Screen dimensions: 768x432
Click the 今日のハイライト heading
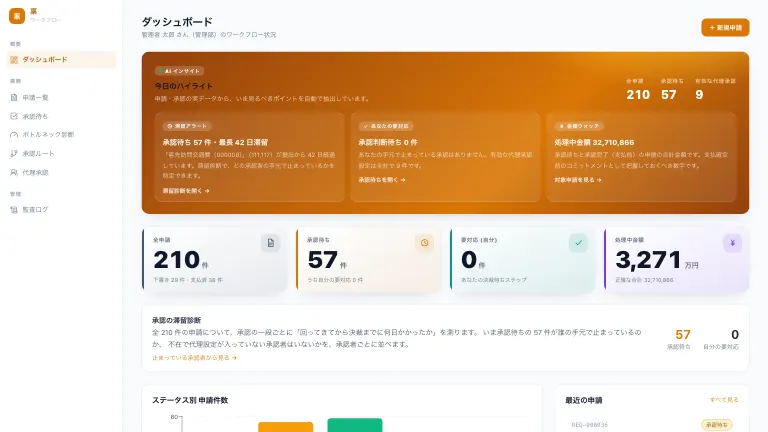point(184,86)
